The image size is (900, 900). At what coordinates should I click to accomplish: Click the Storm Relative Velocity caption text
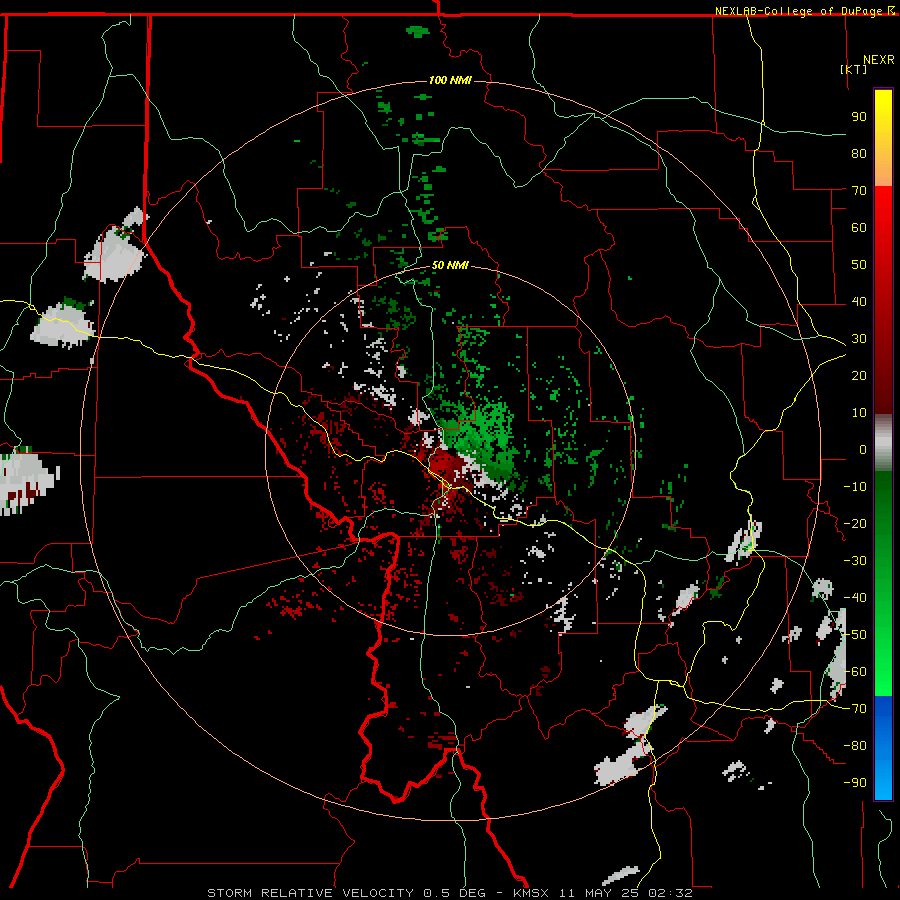[x=449, y=893]
